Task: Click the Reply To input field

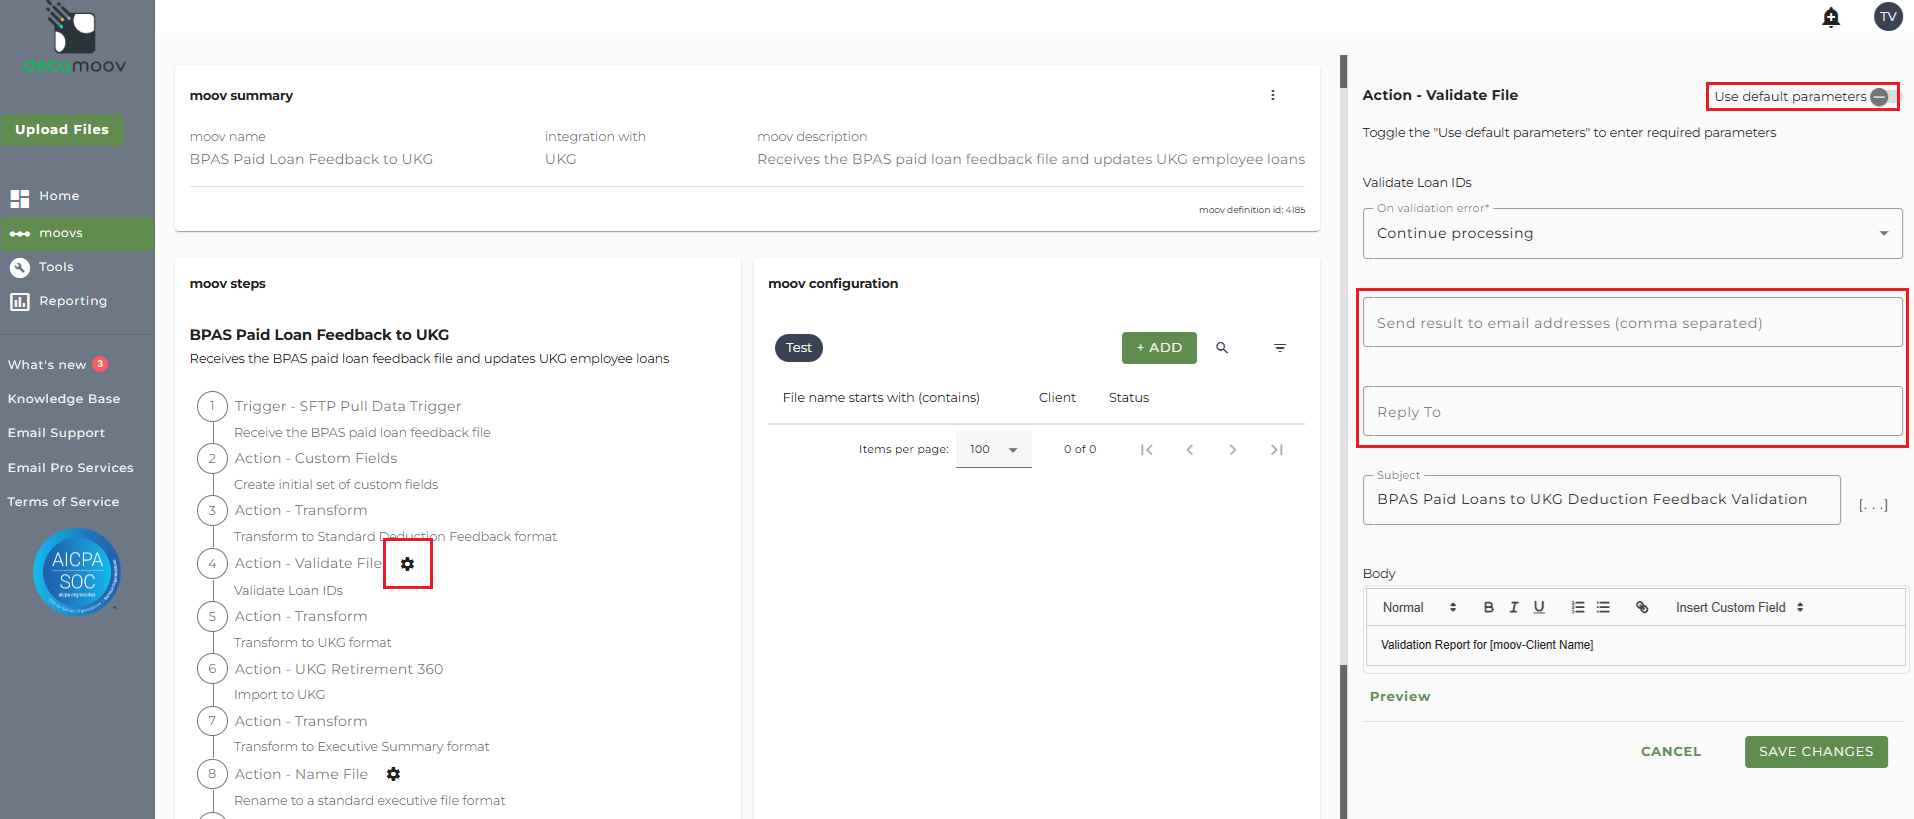Action: click(x=1632, y=412)
